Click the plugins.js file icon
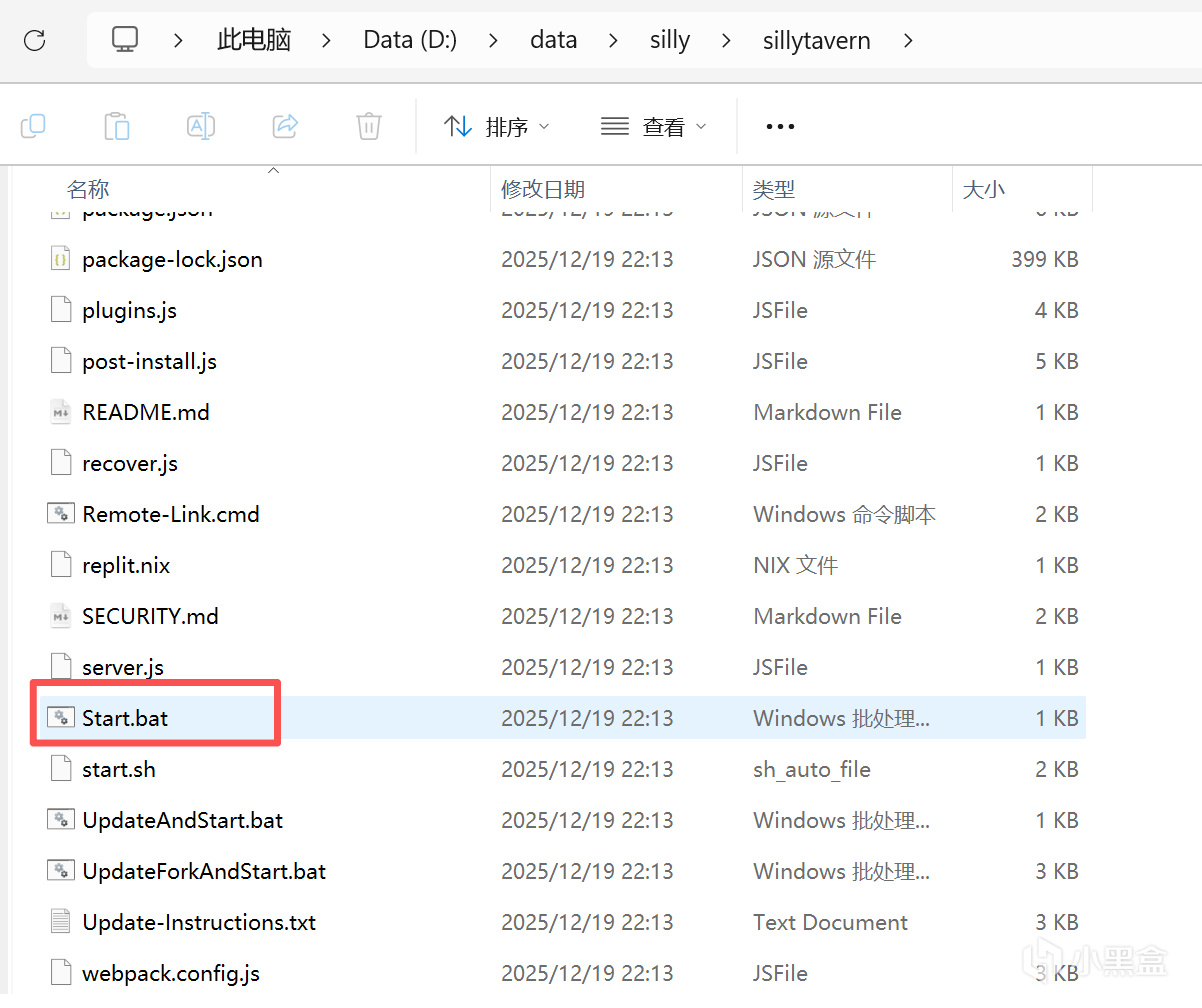The height and width of the screenshot is (1008, 1202). pos(61,310)
